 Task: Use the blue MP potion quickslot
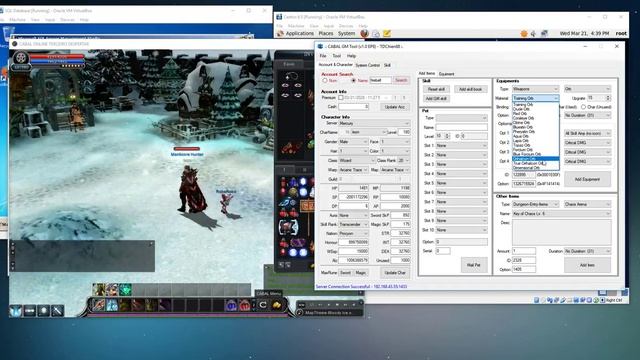pyautogui.click(x=231, y=305)
